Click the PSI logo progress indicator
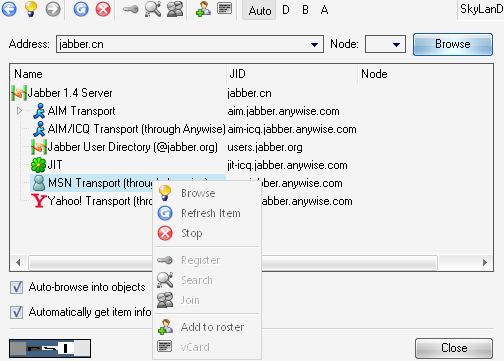Image resolution: width=504 pixels, height=361 pixels. (x=50, y=349)
